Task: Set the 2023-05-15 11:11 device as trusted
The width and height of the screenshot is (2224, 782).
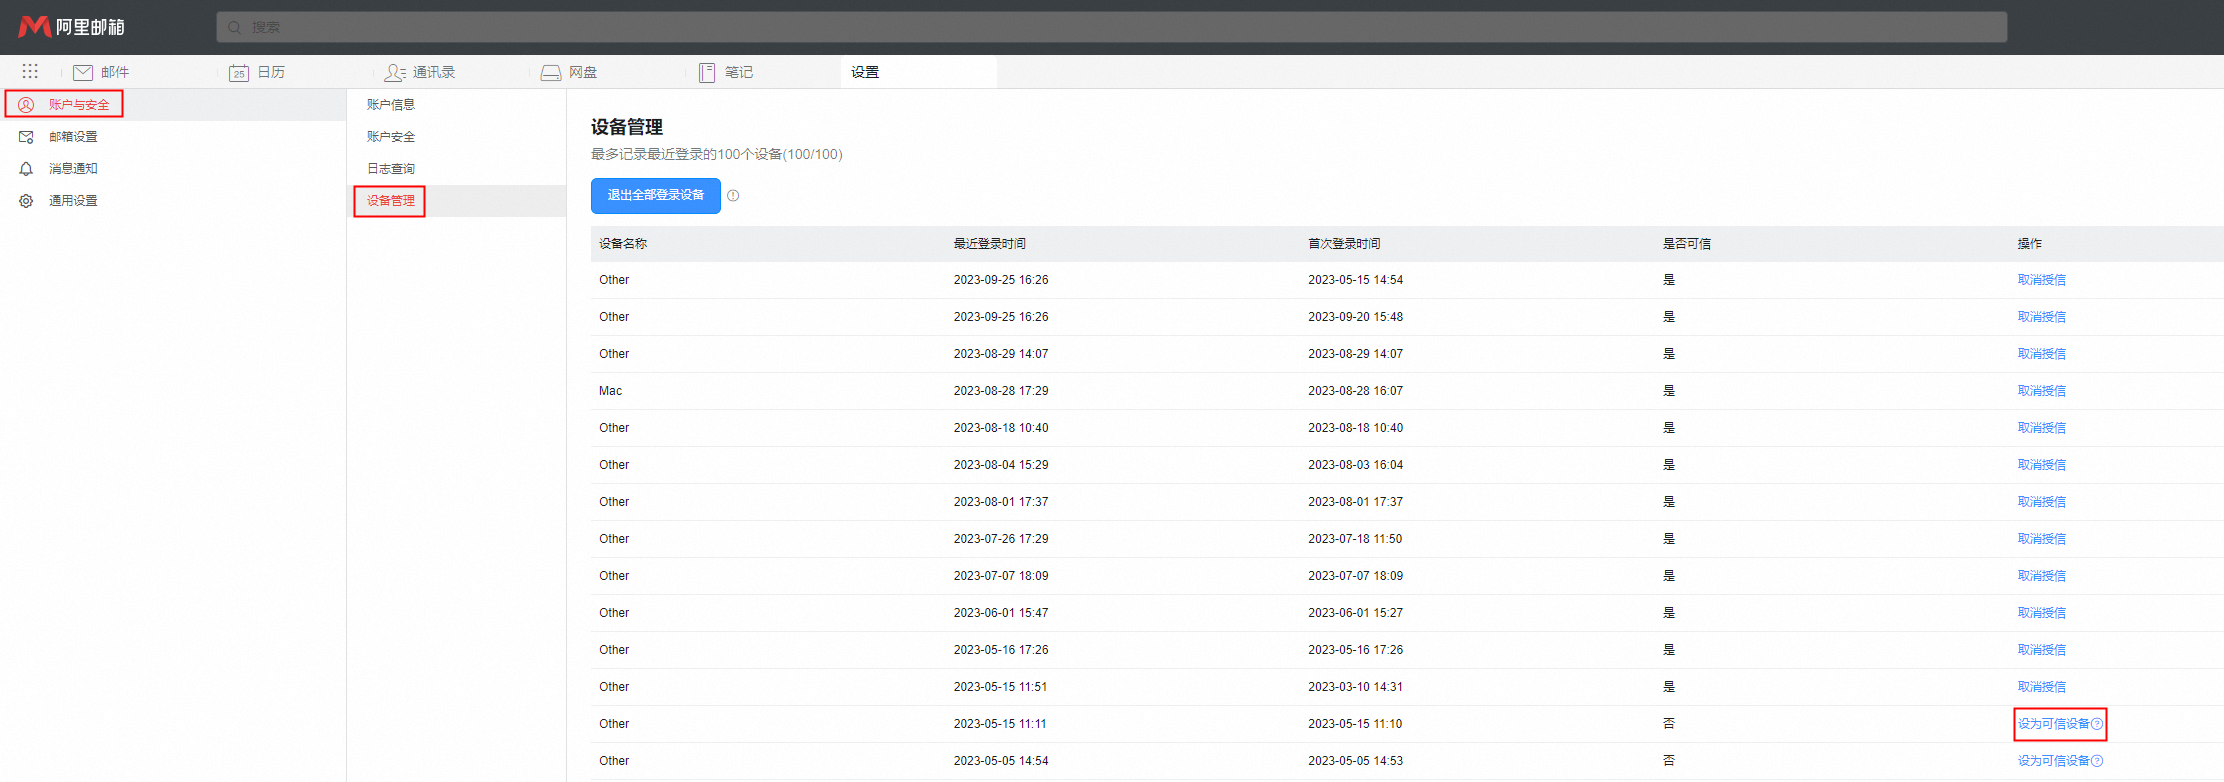Action: (2053, 724)
